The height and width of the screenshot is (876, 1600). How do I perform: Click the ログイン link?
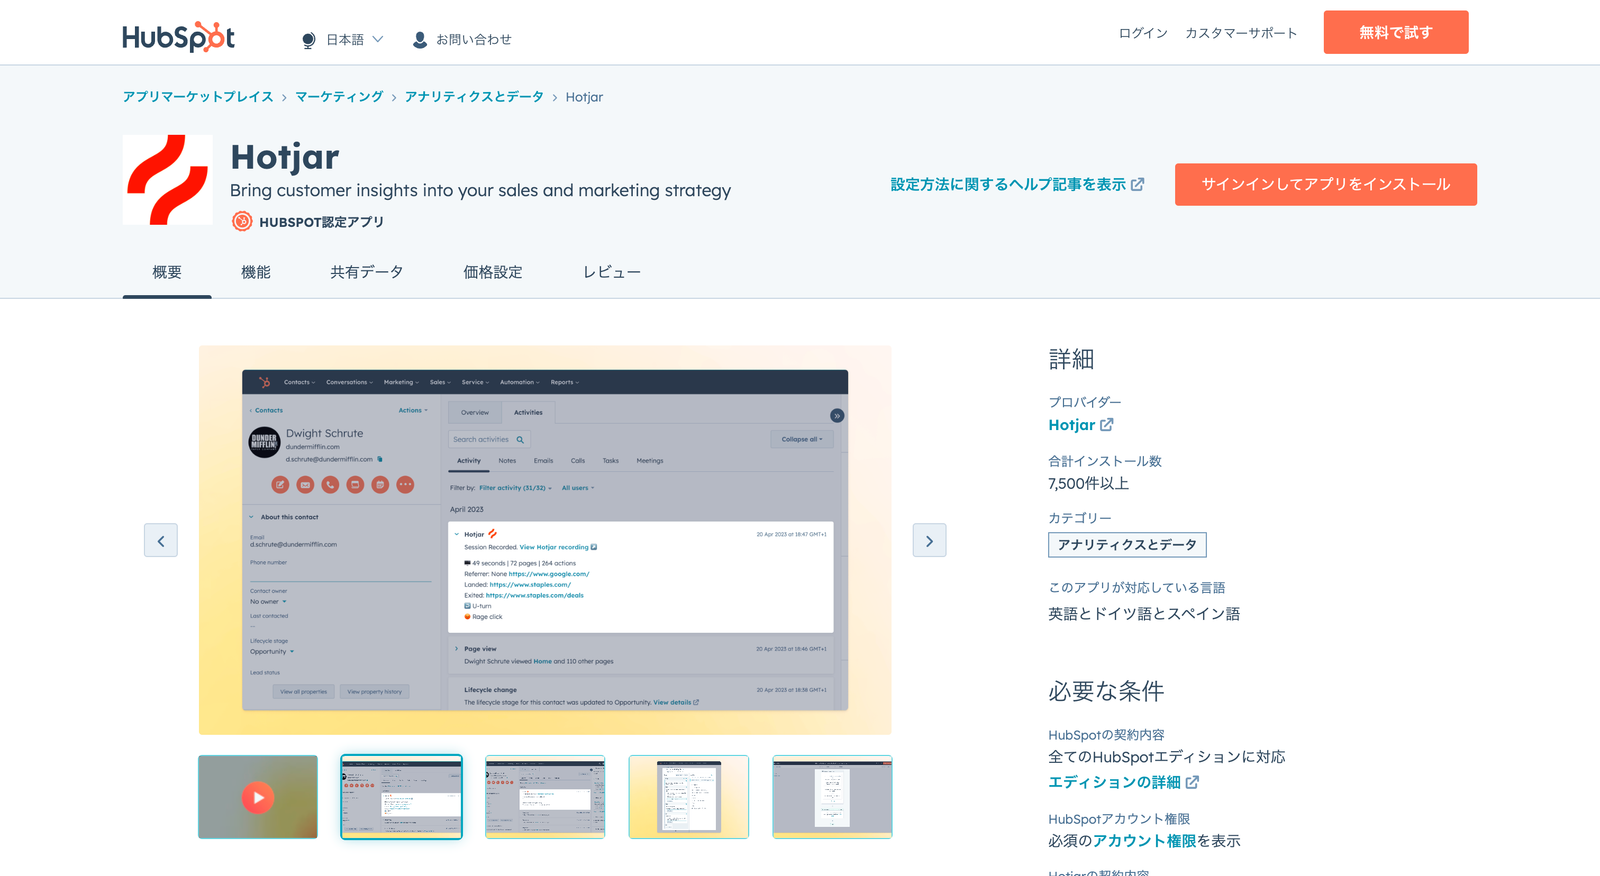pos(1143,33)
